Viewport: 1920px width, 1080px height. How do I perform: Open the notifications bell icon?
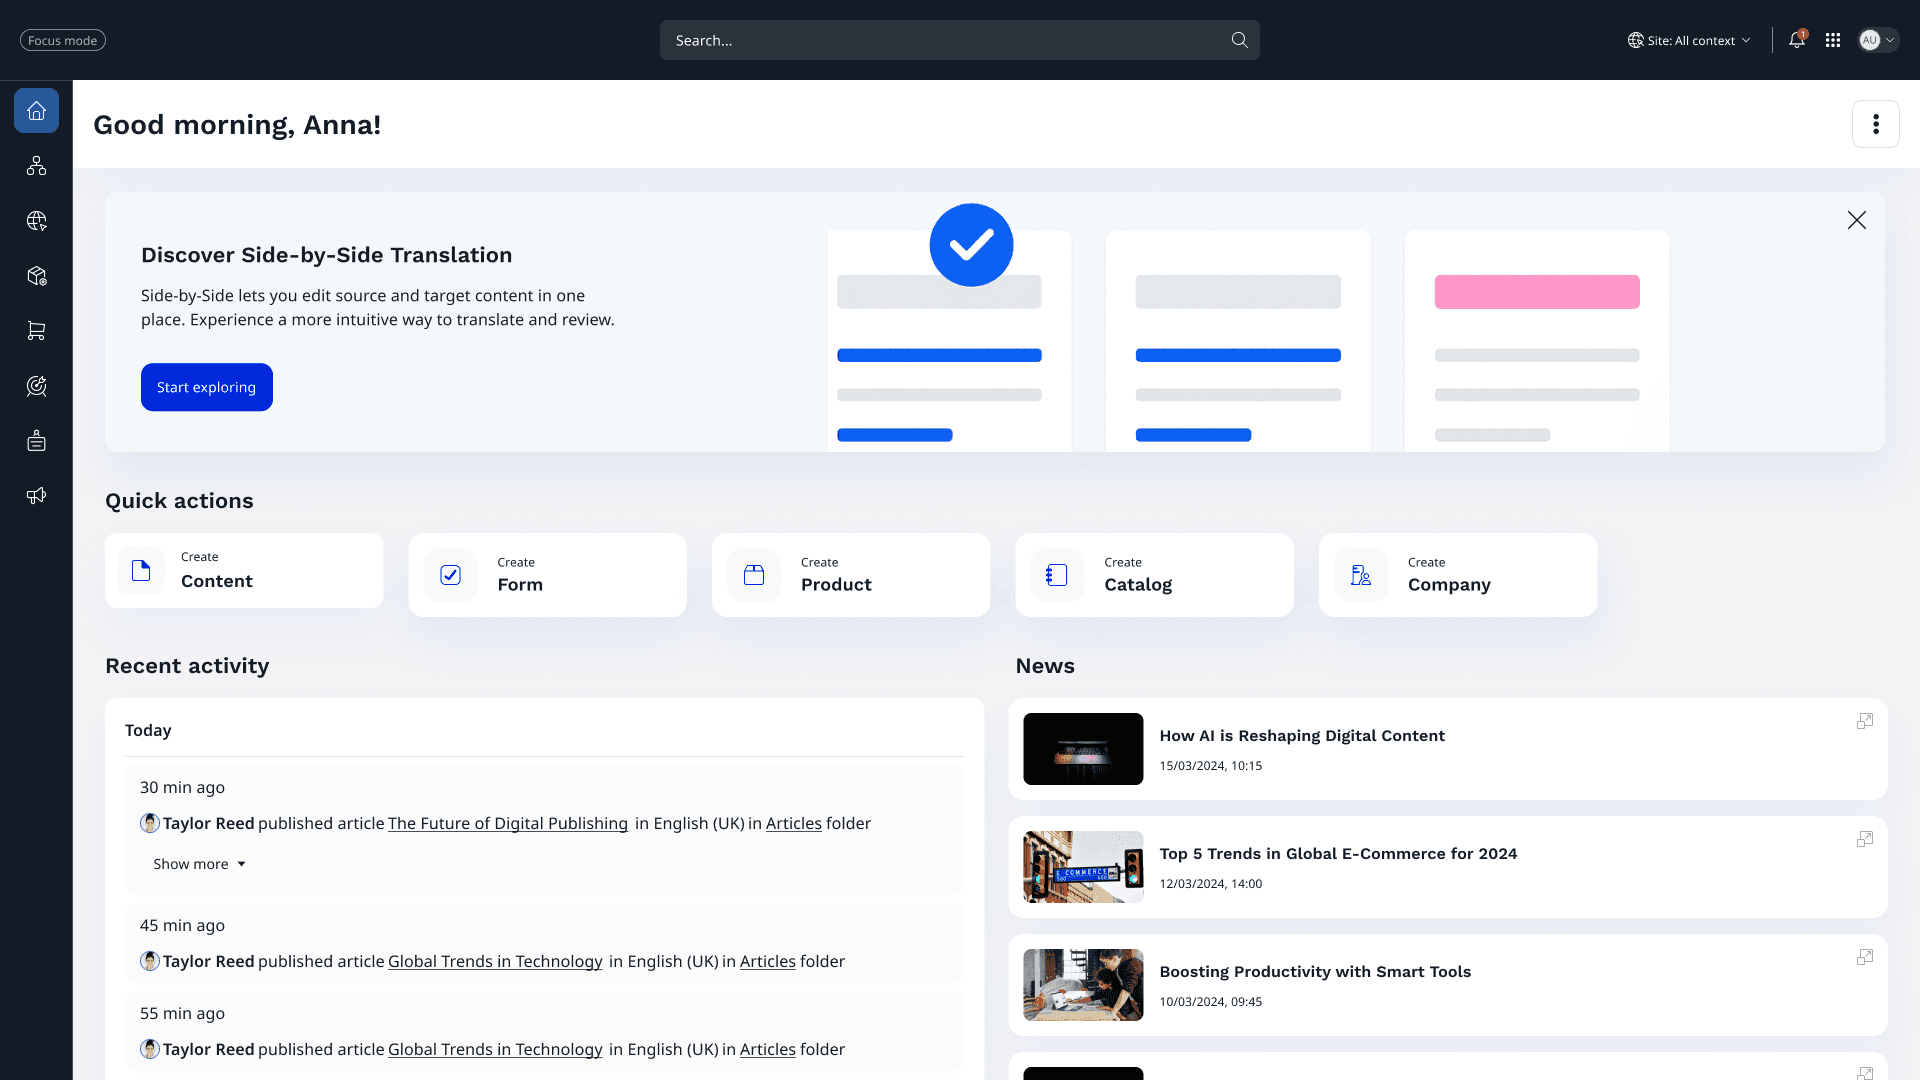click(1797, 40)
